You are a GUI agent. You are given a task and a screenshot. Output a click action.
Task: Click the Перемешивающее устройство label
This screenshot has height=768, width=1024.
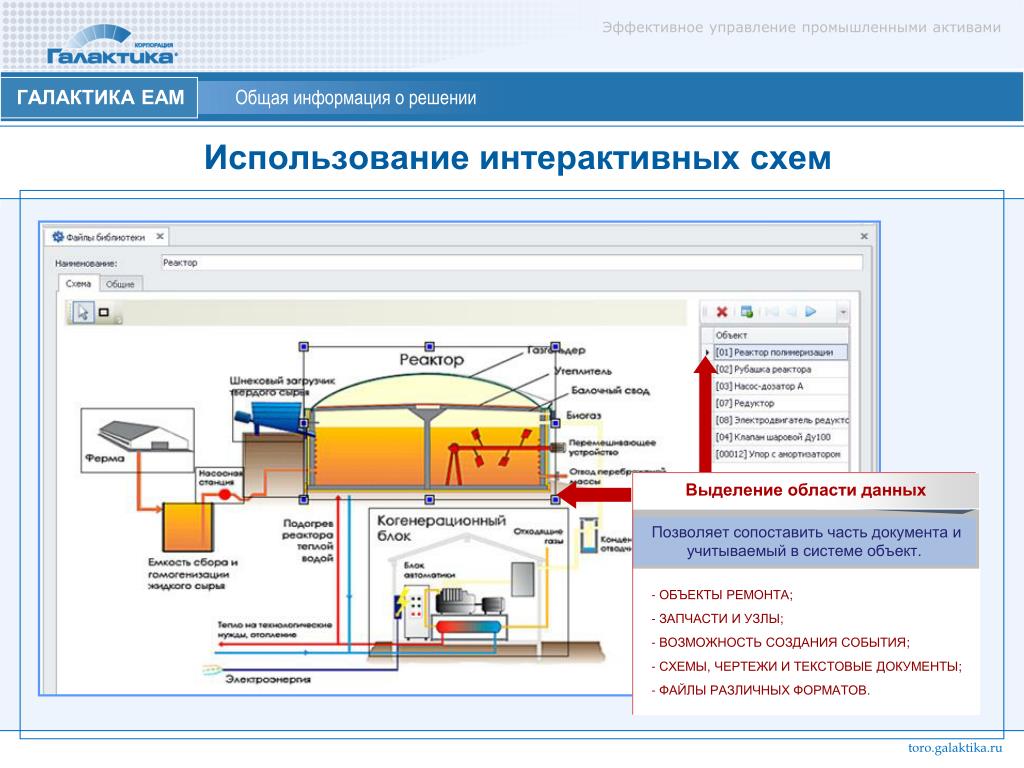click(612, 447)
